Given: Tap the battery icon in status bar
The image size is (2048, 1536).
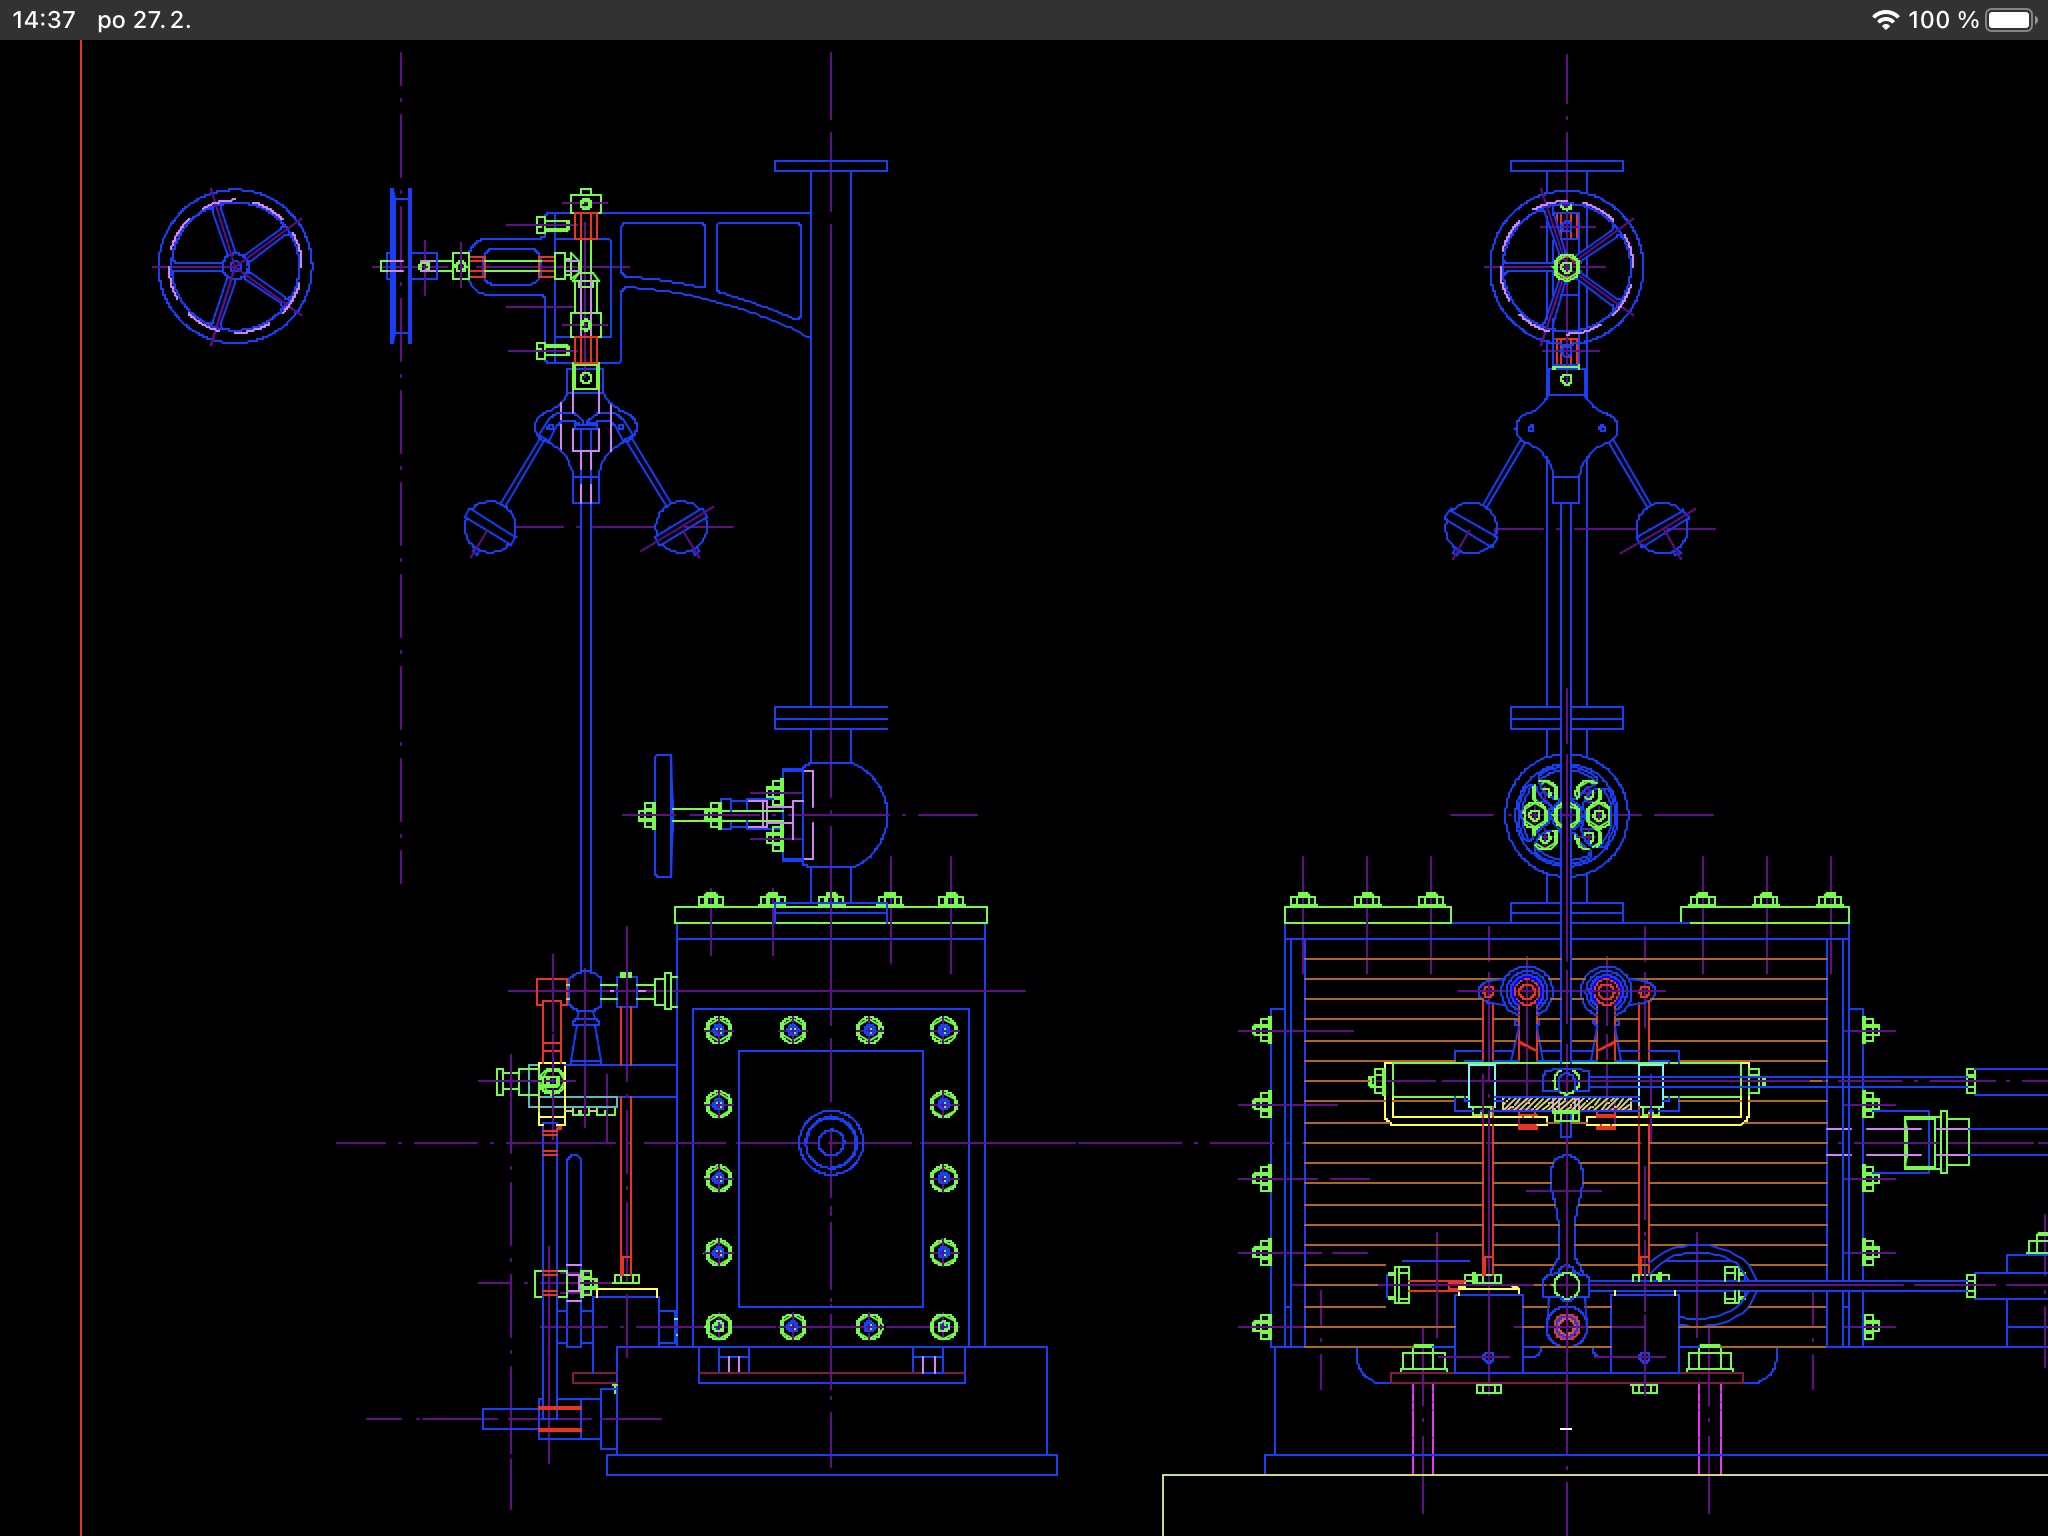Looking at the screenshot, I should tap(2011, 20).
